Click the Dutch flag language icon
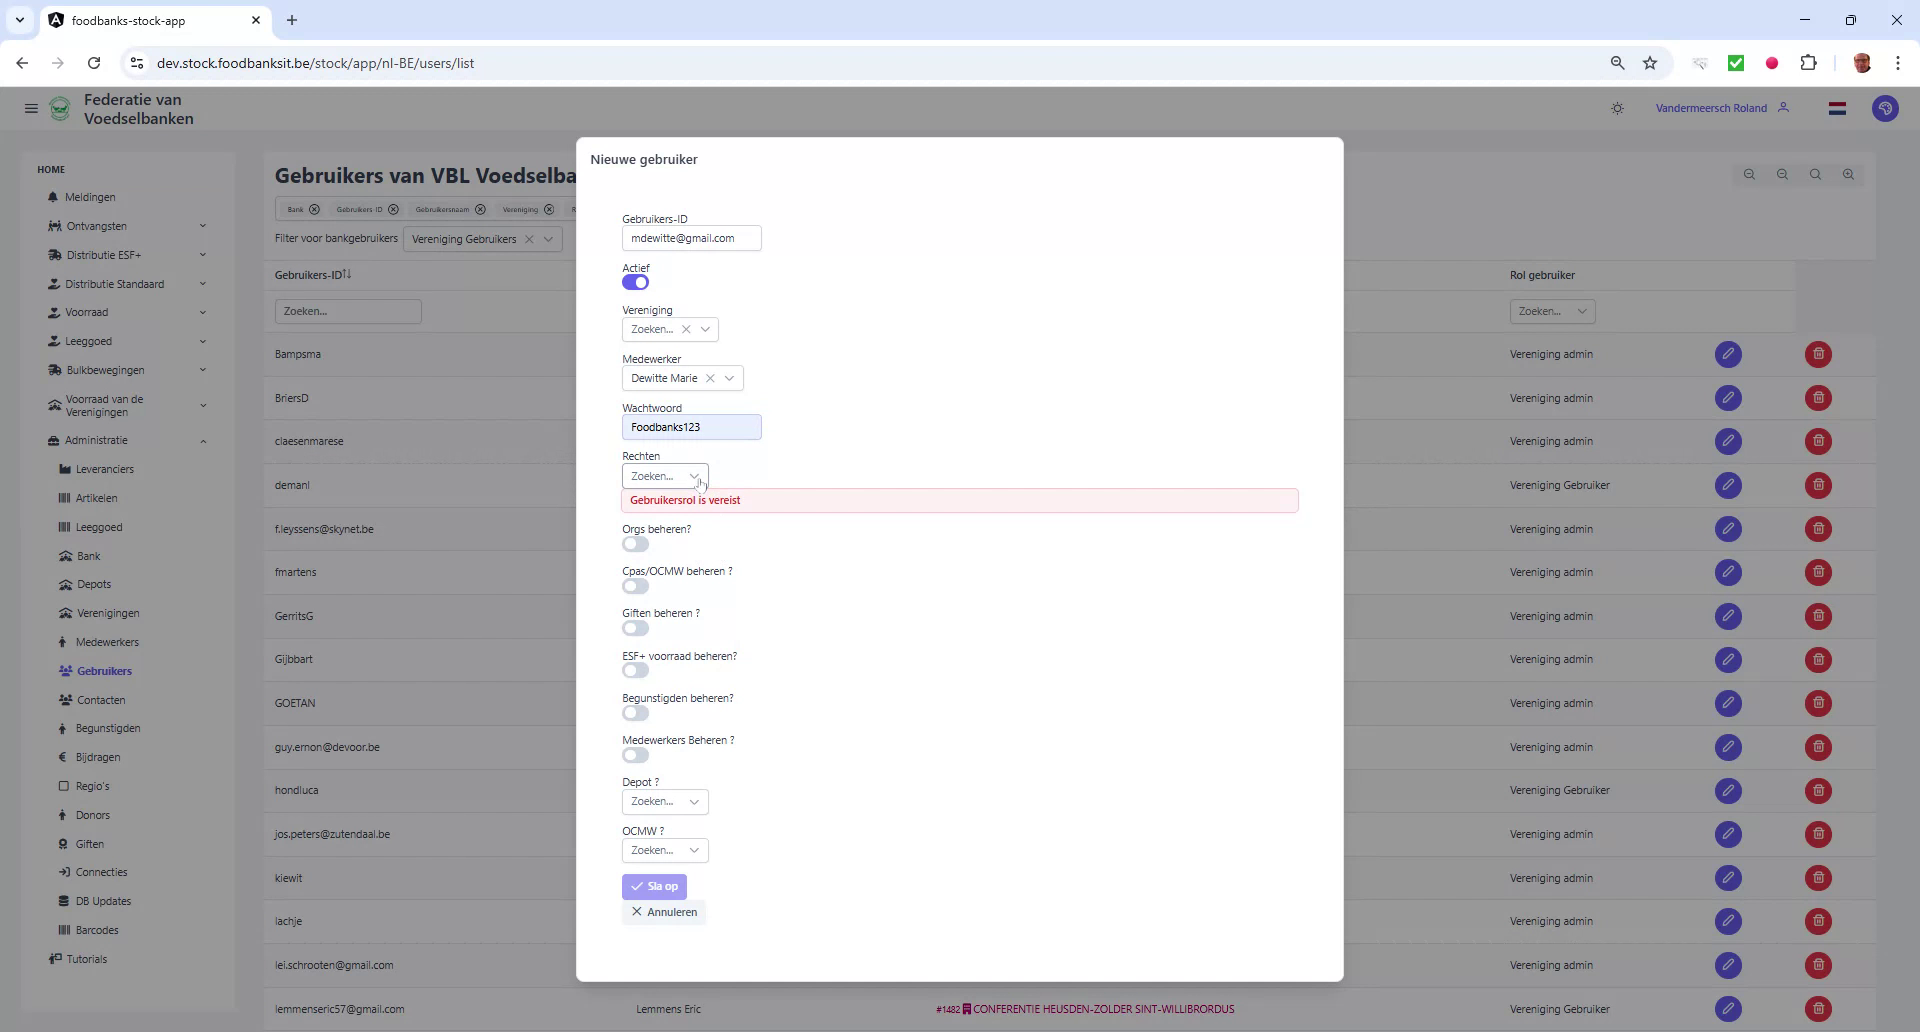The image size is (1920, 1032). point(1837,108)
